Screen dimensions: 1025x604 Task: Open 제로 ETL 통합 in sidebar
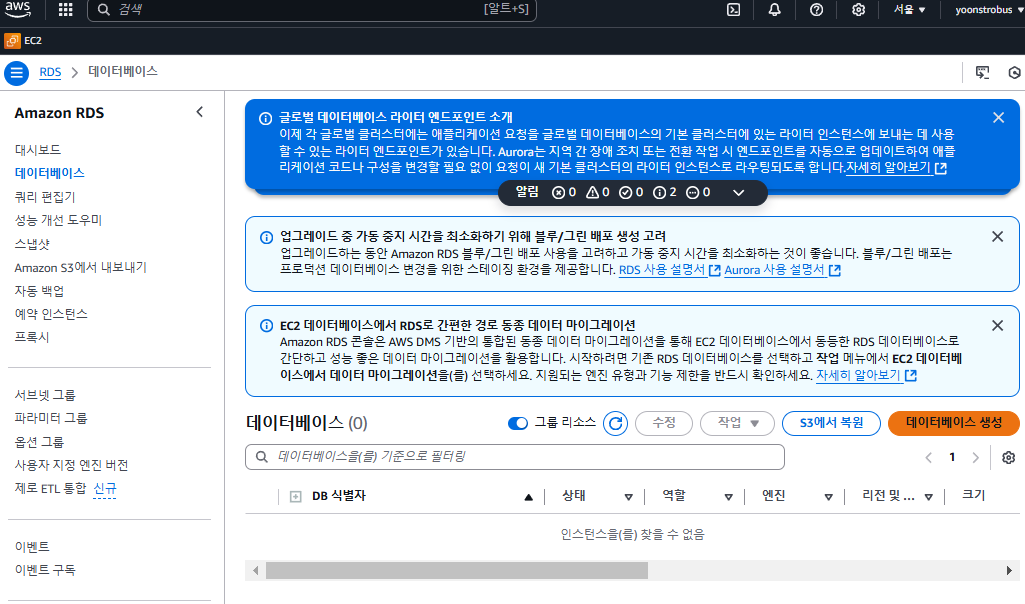tap(50, 488)
